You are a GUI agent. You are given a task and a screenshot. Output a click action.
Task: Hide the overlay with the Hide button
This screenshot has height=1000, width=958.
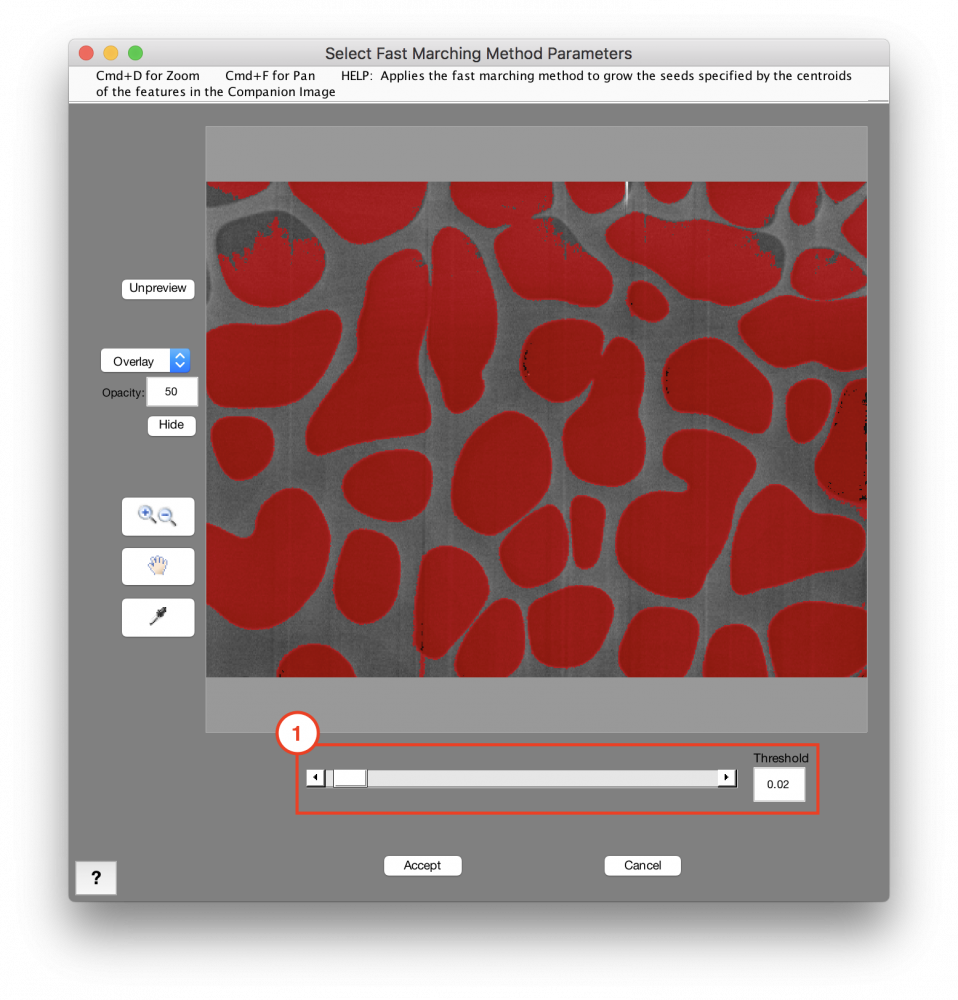click(x=171, y=425)
